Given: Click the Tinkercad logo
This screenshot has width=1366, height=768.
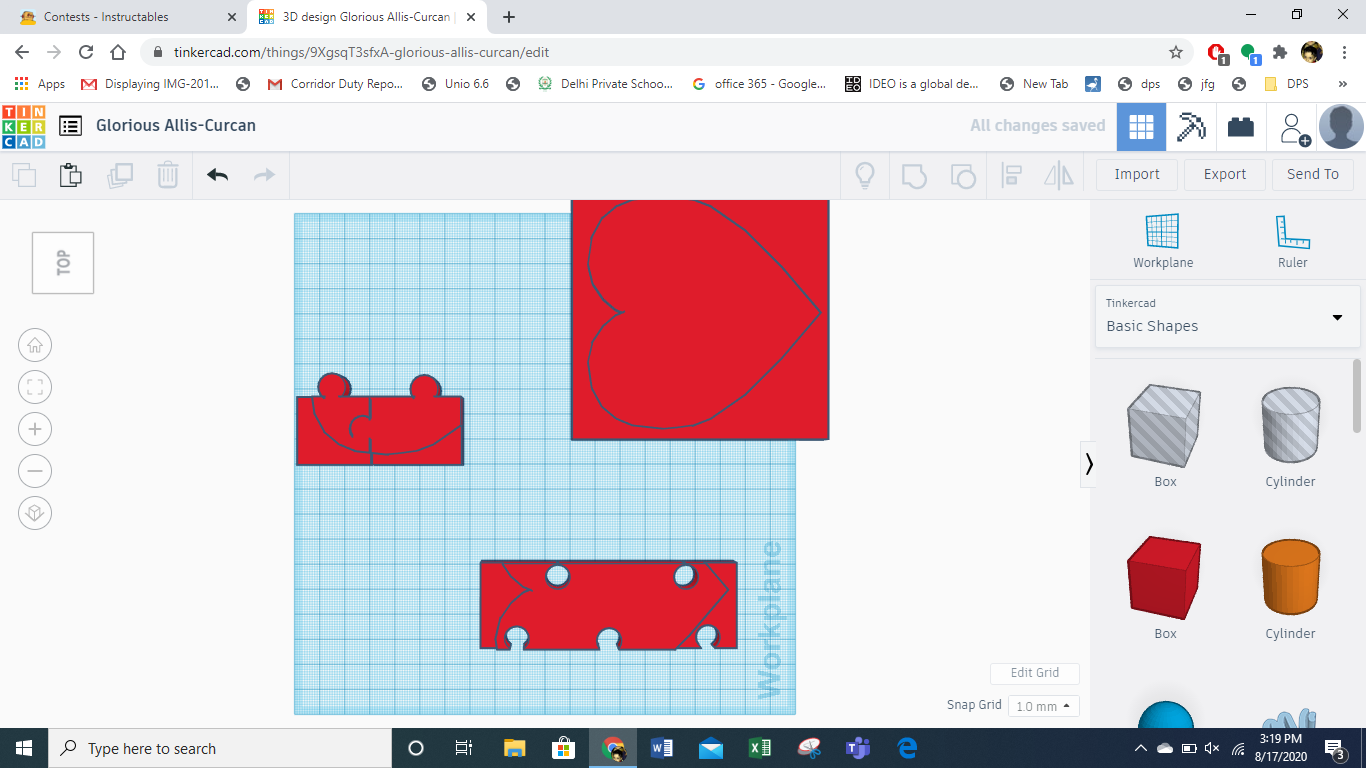Looking at the screenshot, I should pos(24,126).
